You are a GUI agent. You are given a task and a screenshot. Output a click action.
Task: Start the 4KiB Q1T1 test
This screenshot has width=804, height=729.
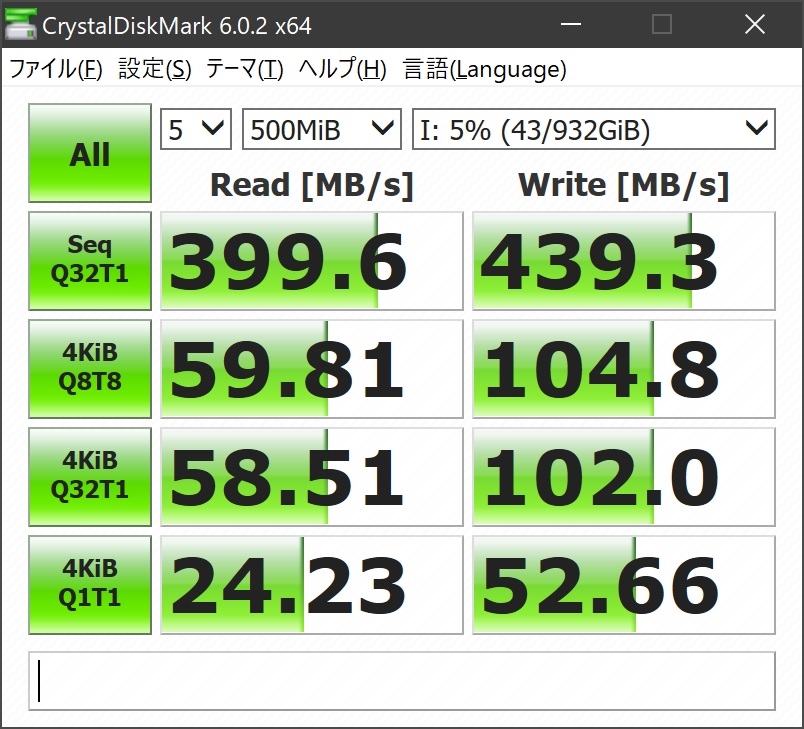point(90,585)
